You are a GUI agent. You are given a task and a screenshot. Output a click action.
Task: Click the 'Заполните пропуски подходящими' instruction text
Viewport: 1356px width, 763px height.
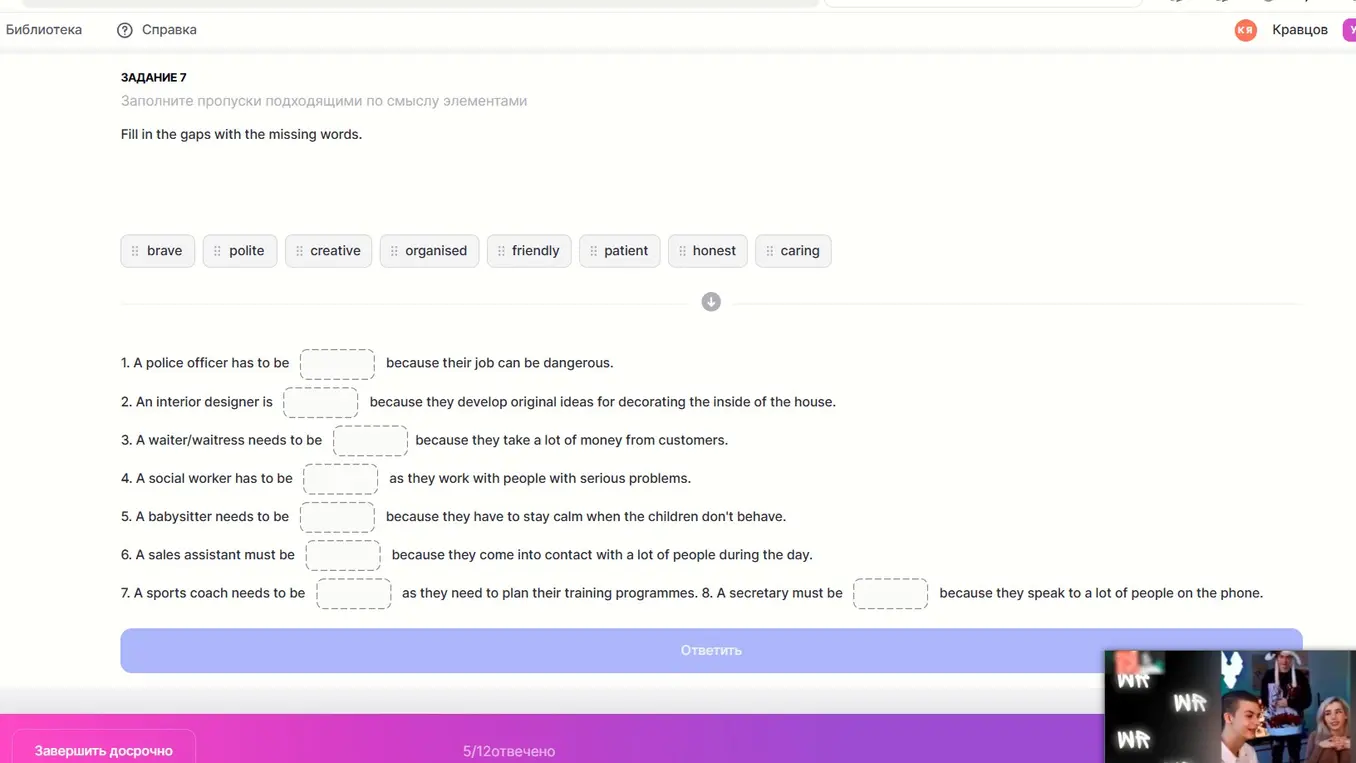pos(324,101)
